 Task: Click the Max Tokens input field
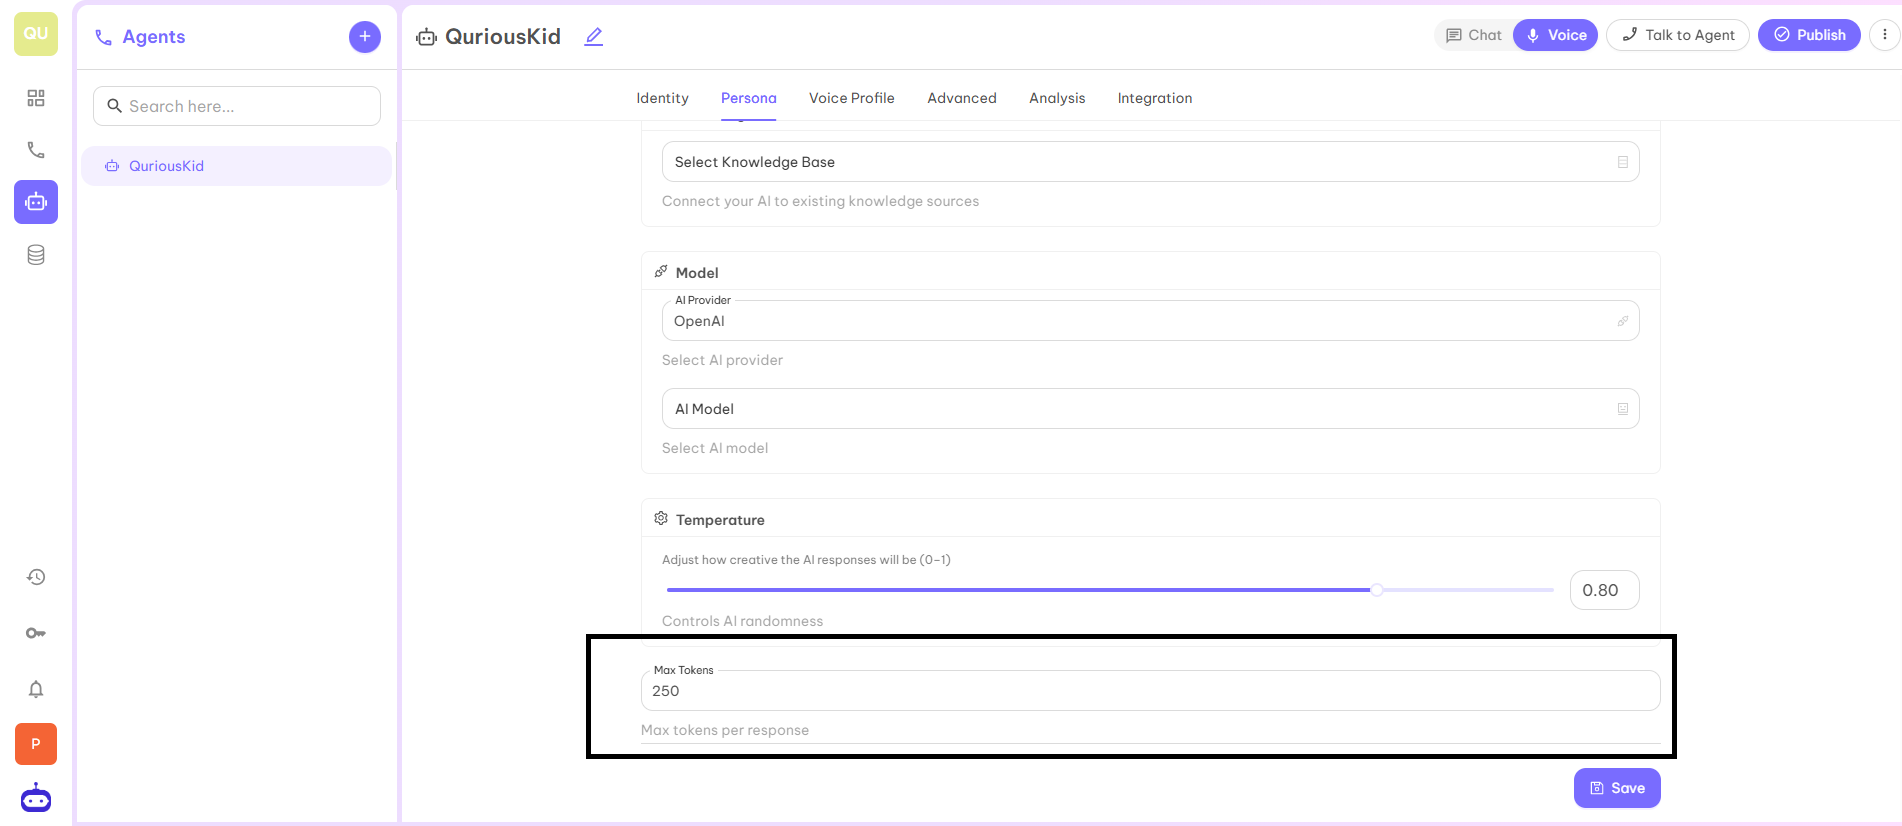tap(1150, 691)
